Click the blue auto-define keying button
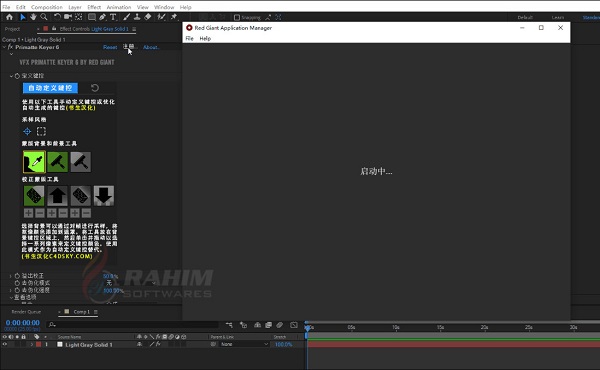Image resolution: width=600 pixels, height=370 pixels. pos(50,88)
